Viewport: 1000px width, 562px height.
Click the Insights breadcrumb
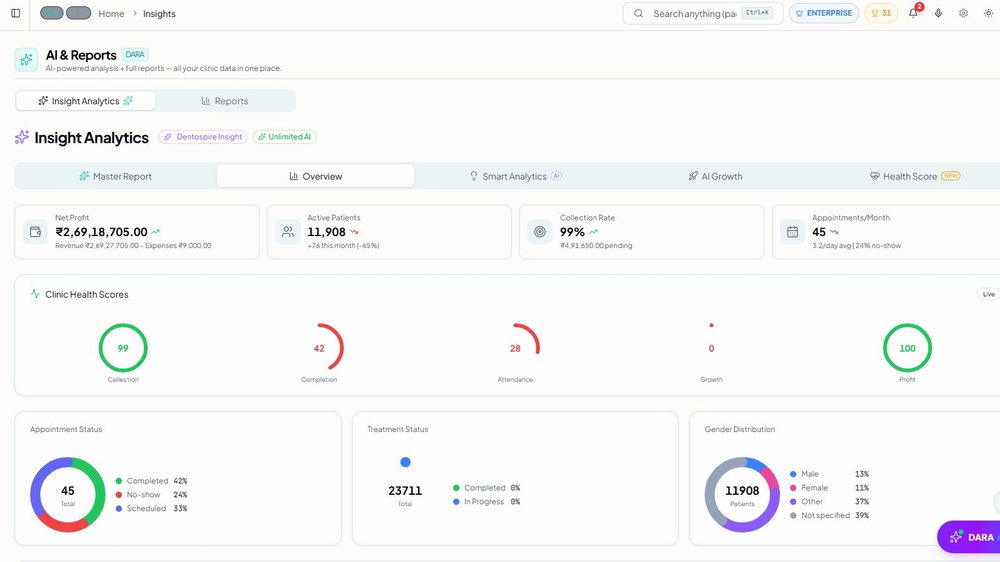click(x=159, y=13)
